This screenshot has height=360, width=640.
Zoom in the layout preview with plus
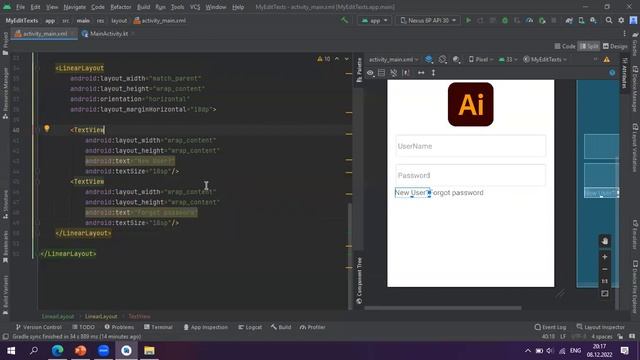604,257
